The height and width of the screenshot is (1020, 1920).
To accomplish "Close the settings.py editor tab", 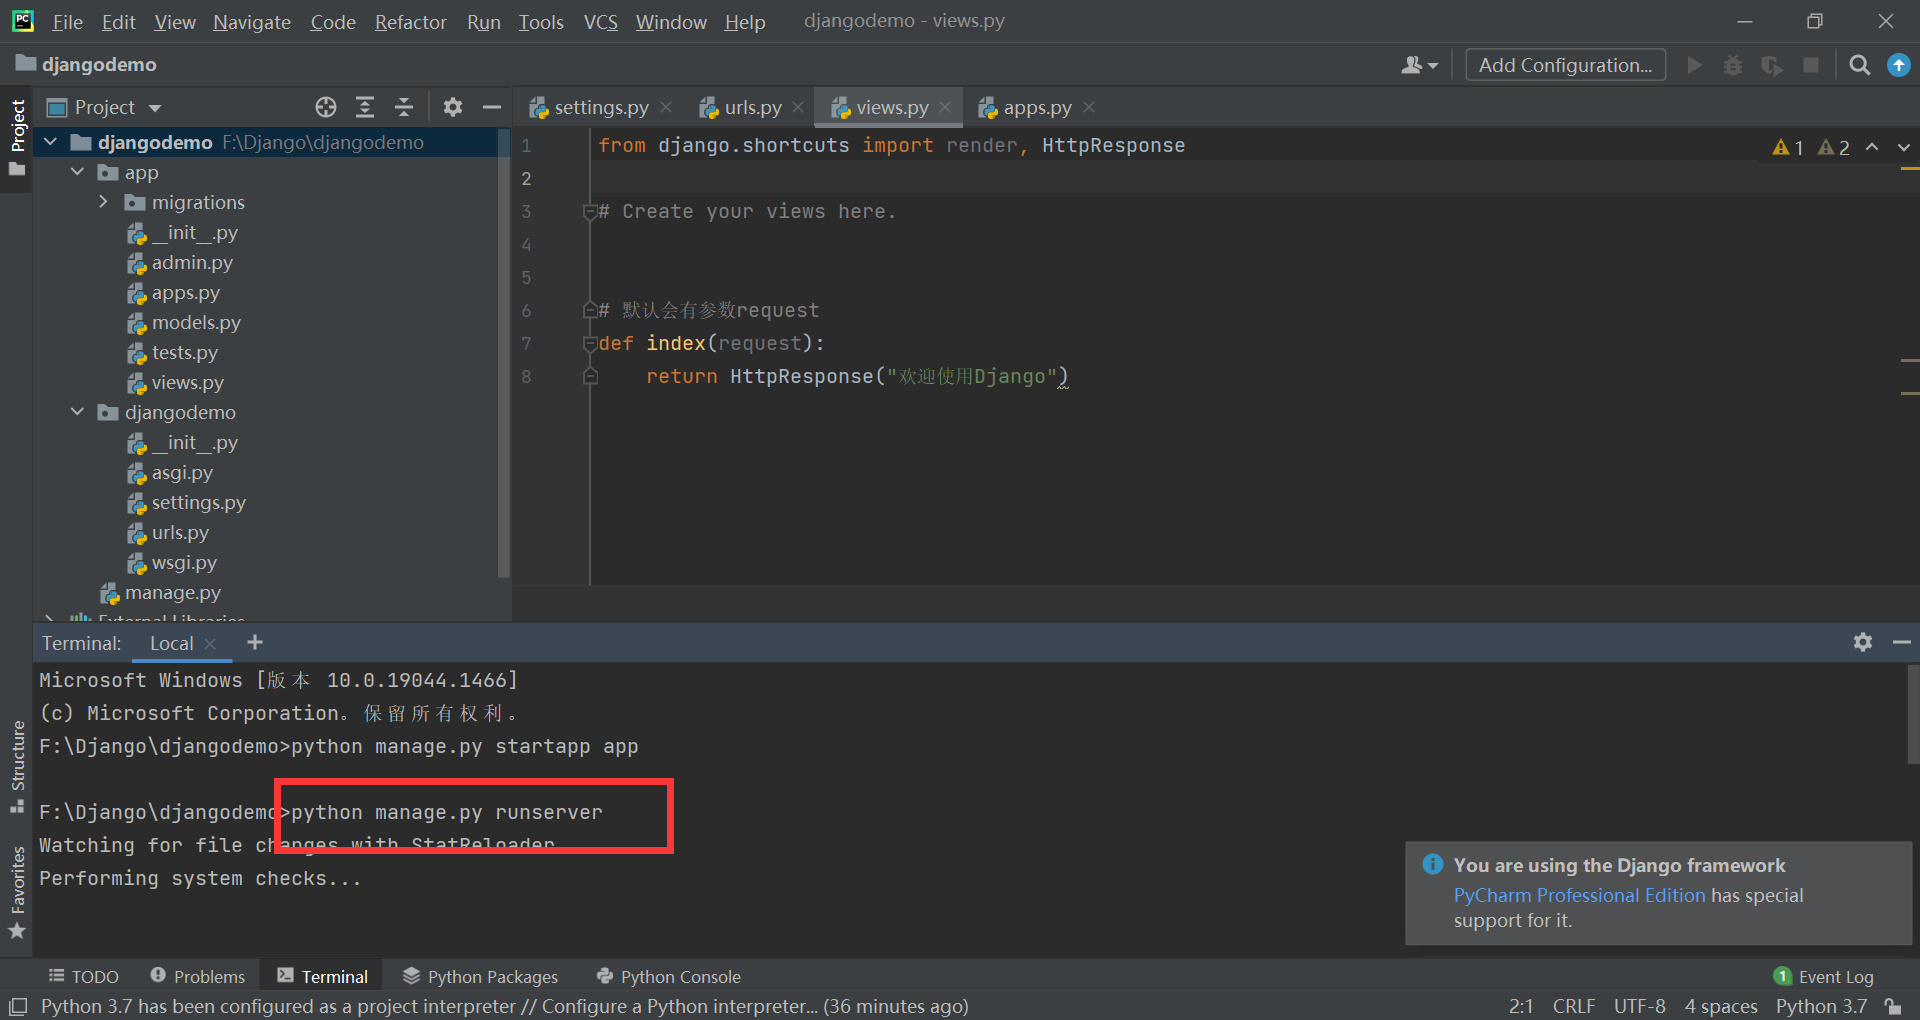I will 666,107.
